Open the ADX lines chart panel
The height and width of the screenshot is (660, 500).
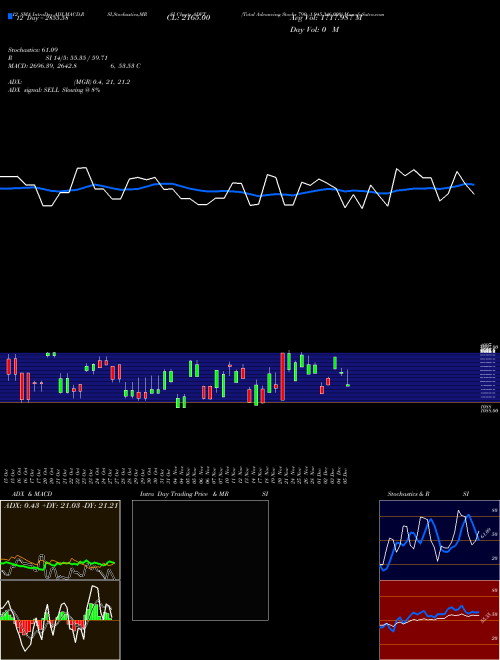(60, 540)
